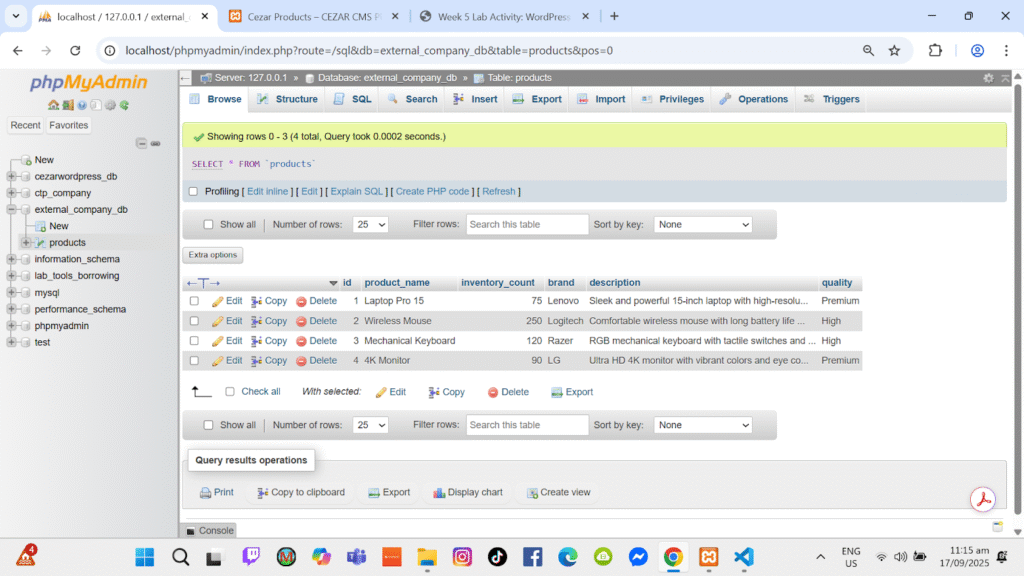
Task: Click Print under query results operations
Action: pos(216,492)
